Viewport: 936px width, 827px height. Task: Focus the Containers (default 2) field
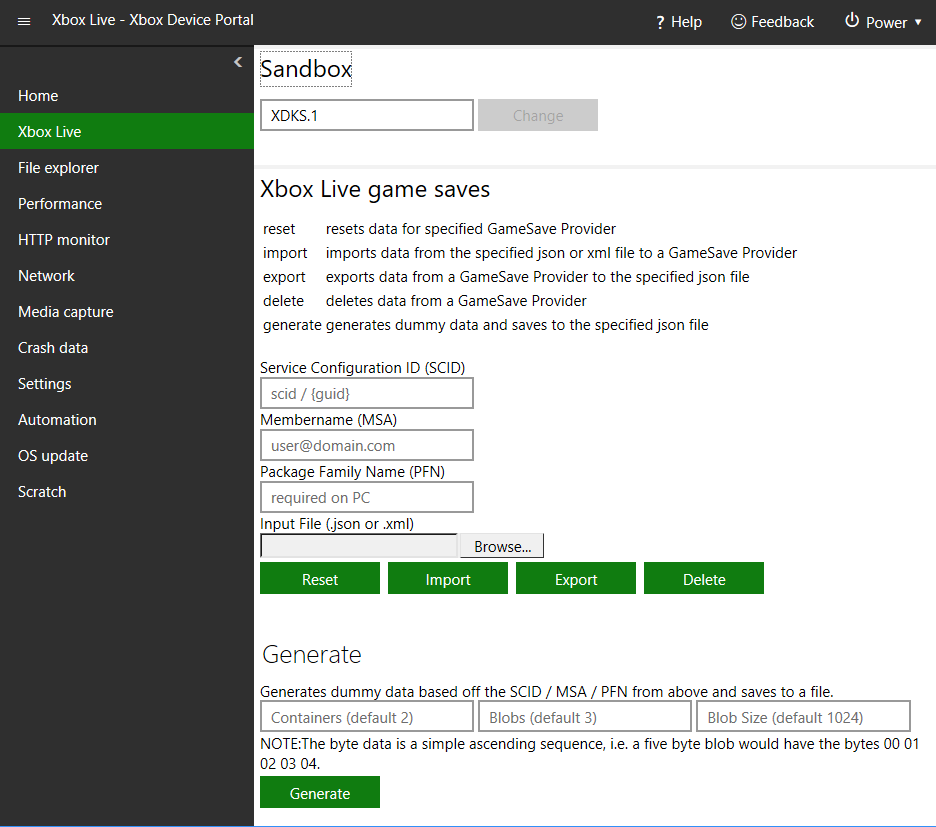click(367, 717)
